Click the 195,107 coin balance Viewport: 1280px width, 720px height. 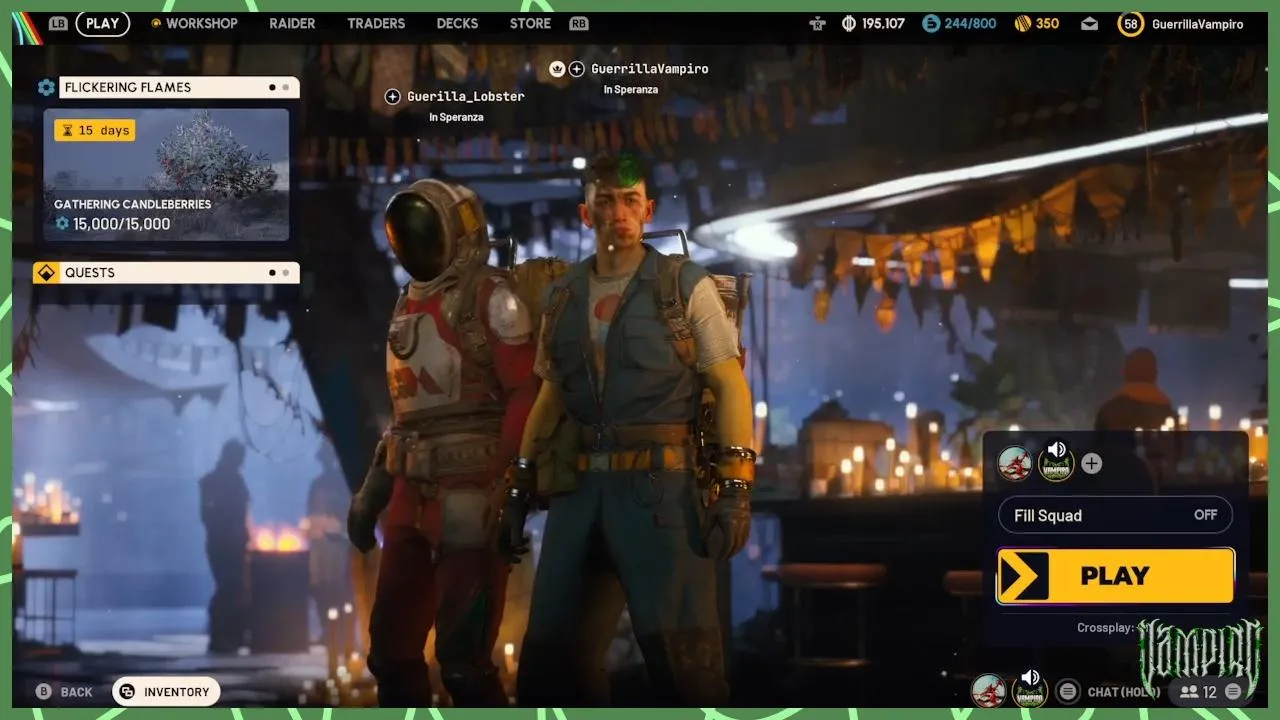883,23
